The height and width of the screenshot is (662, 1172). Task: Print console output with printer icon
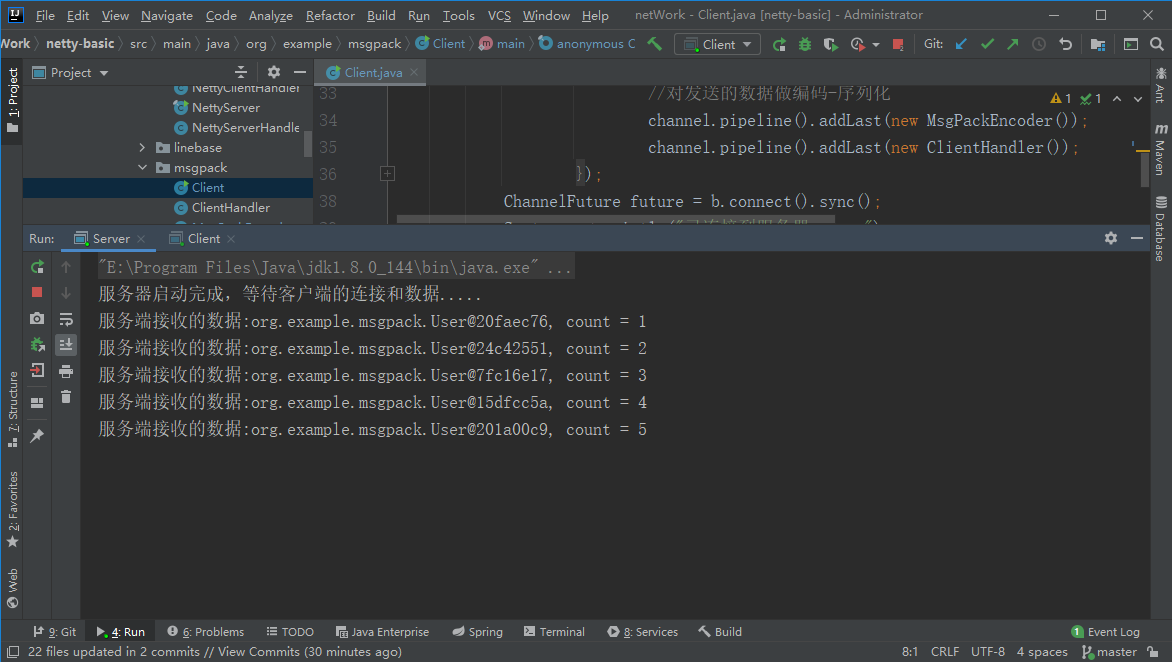[66, 371]
